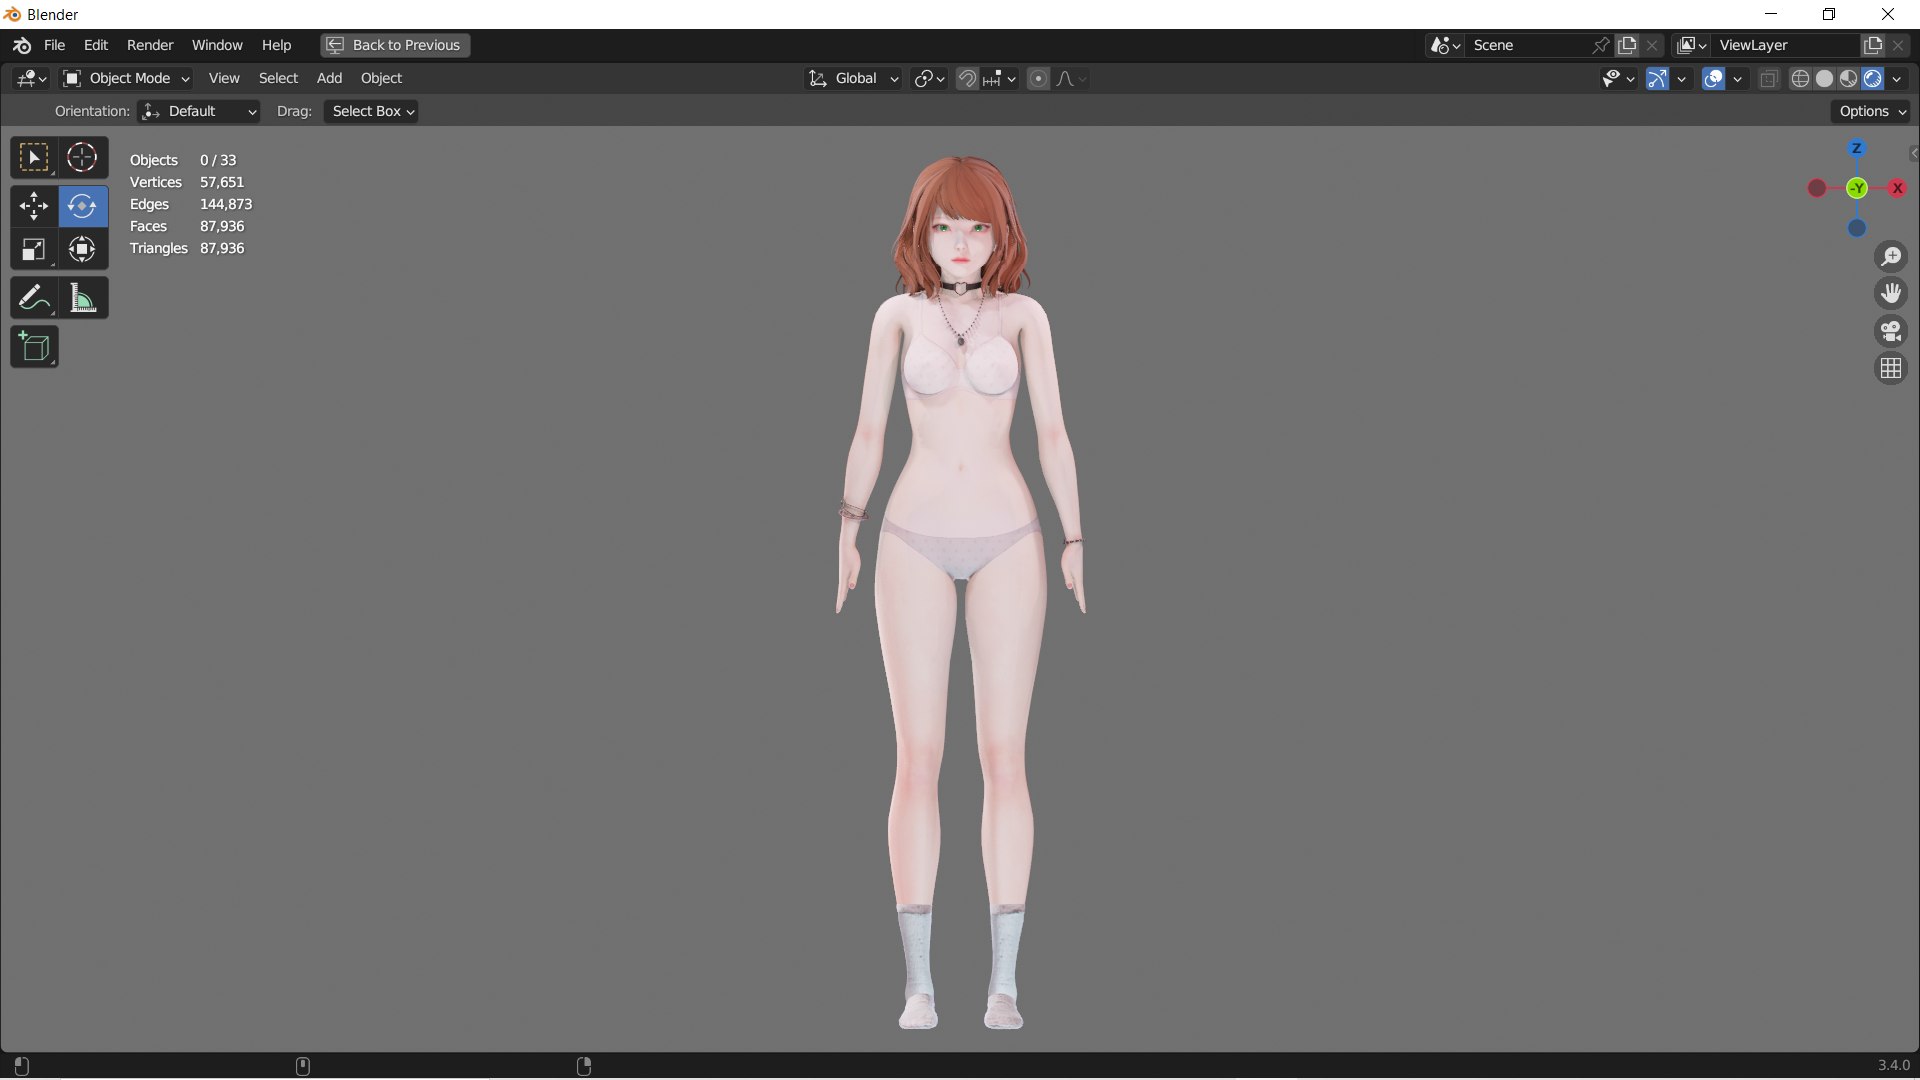Open the Object Mode dropdown
This screenshot has height=1080, width=1920.
(126, 78)
